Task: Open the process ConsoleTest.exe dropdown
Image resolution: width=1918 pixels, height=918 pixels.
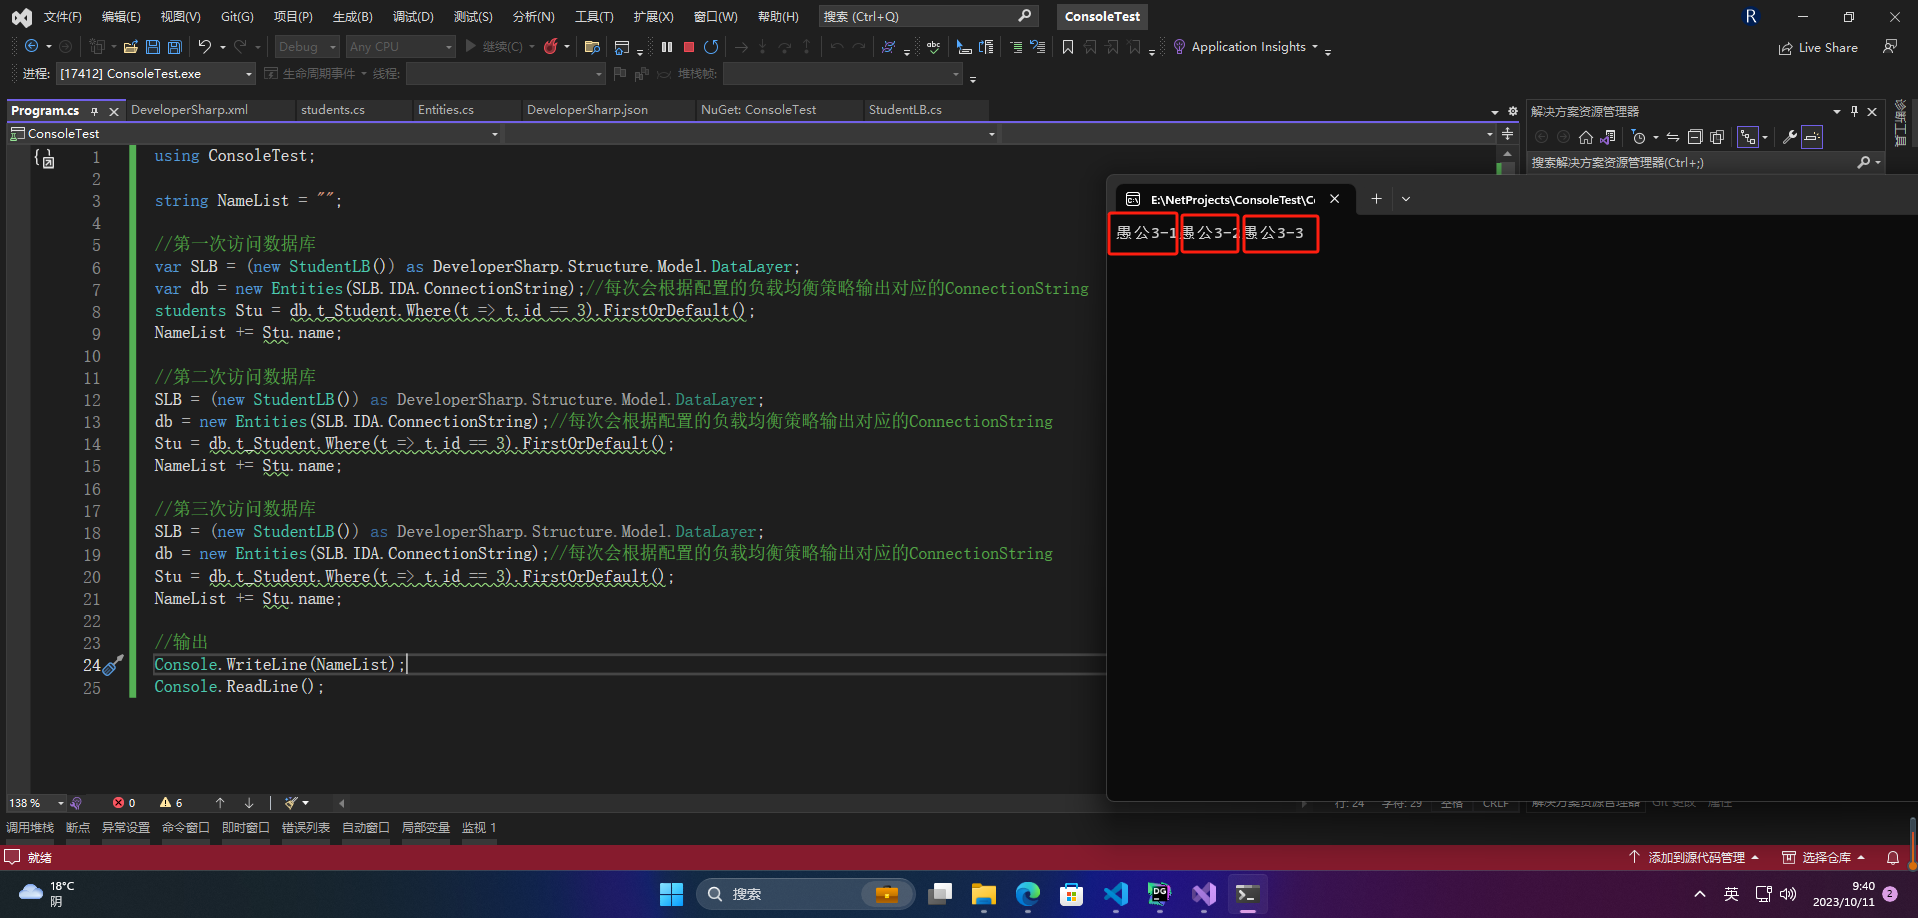Action: tap(156, 74)
